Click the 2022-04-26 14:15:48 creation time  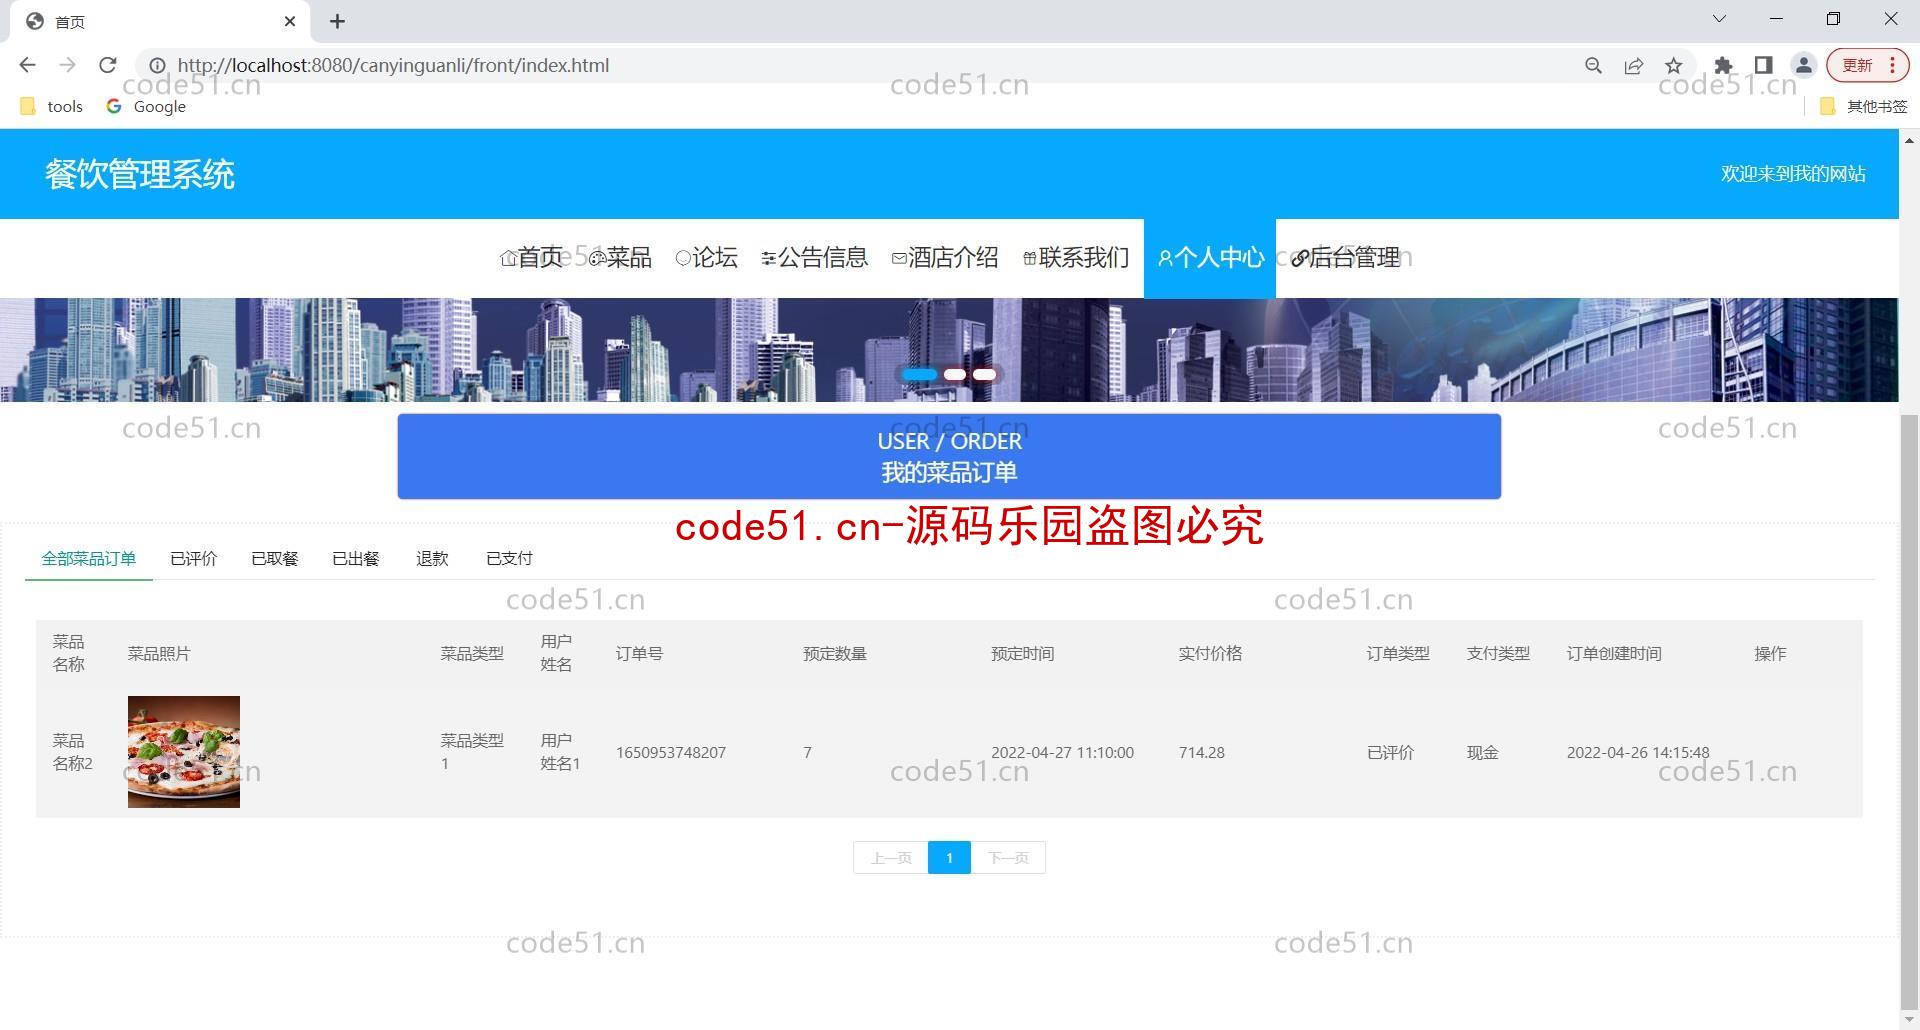pos(1638,753)
